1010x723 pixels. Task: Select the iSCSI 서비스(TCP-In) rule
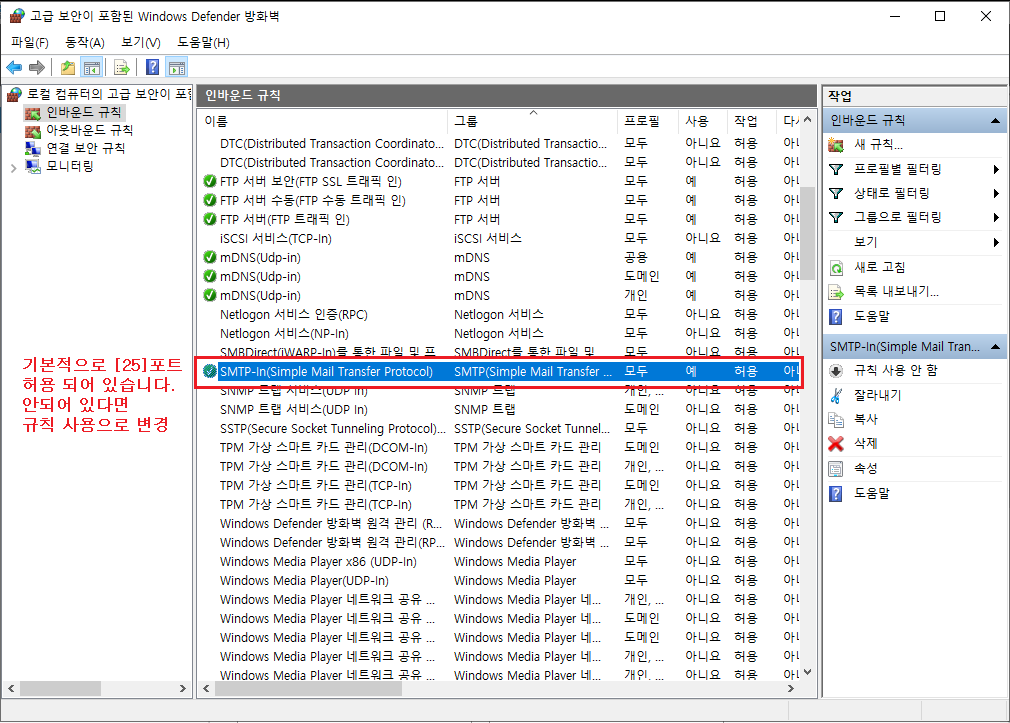pyautogui.click(x=500, y=238)
